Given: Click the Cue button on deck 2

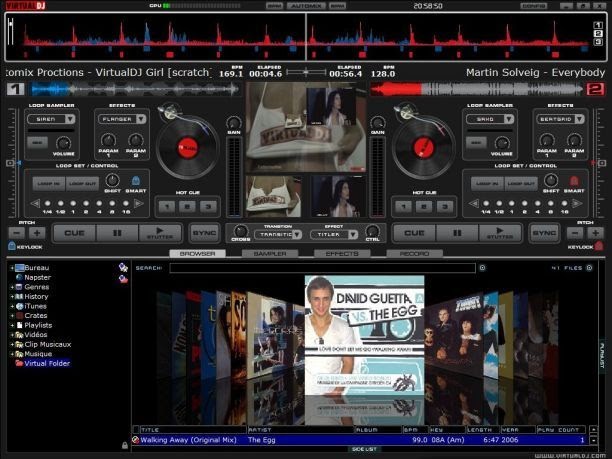Looking at the screenshot, I should pyautogui.click(x=414, y=233).
